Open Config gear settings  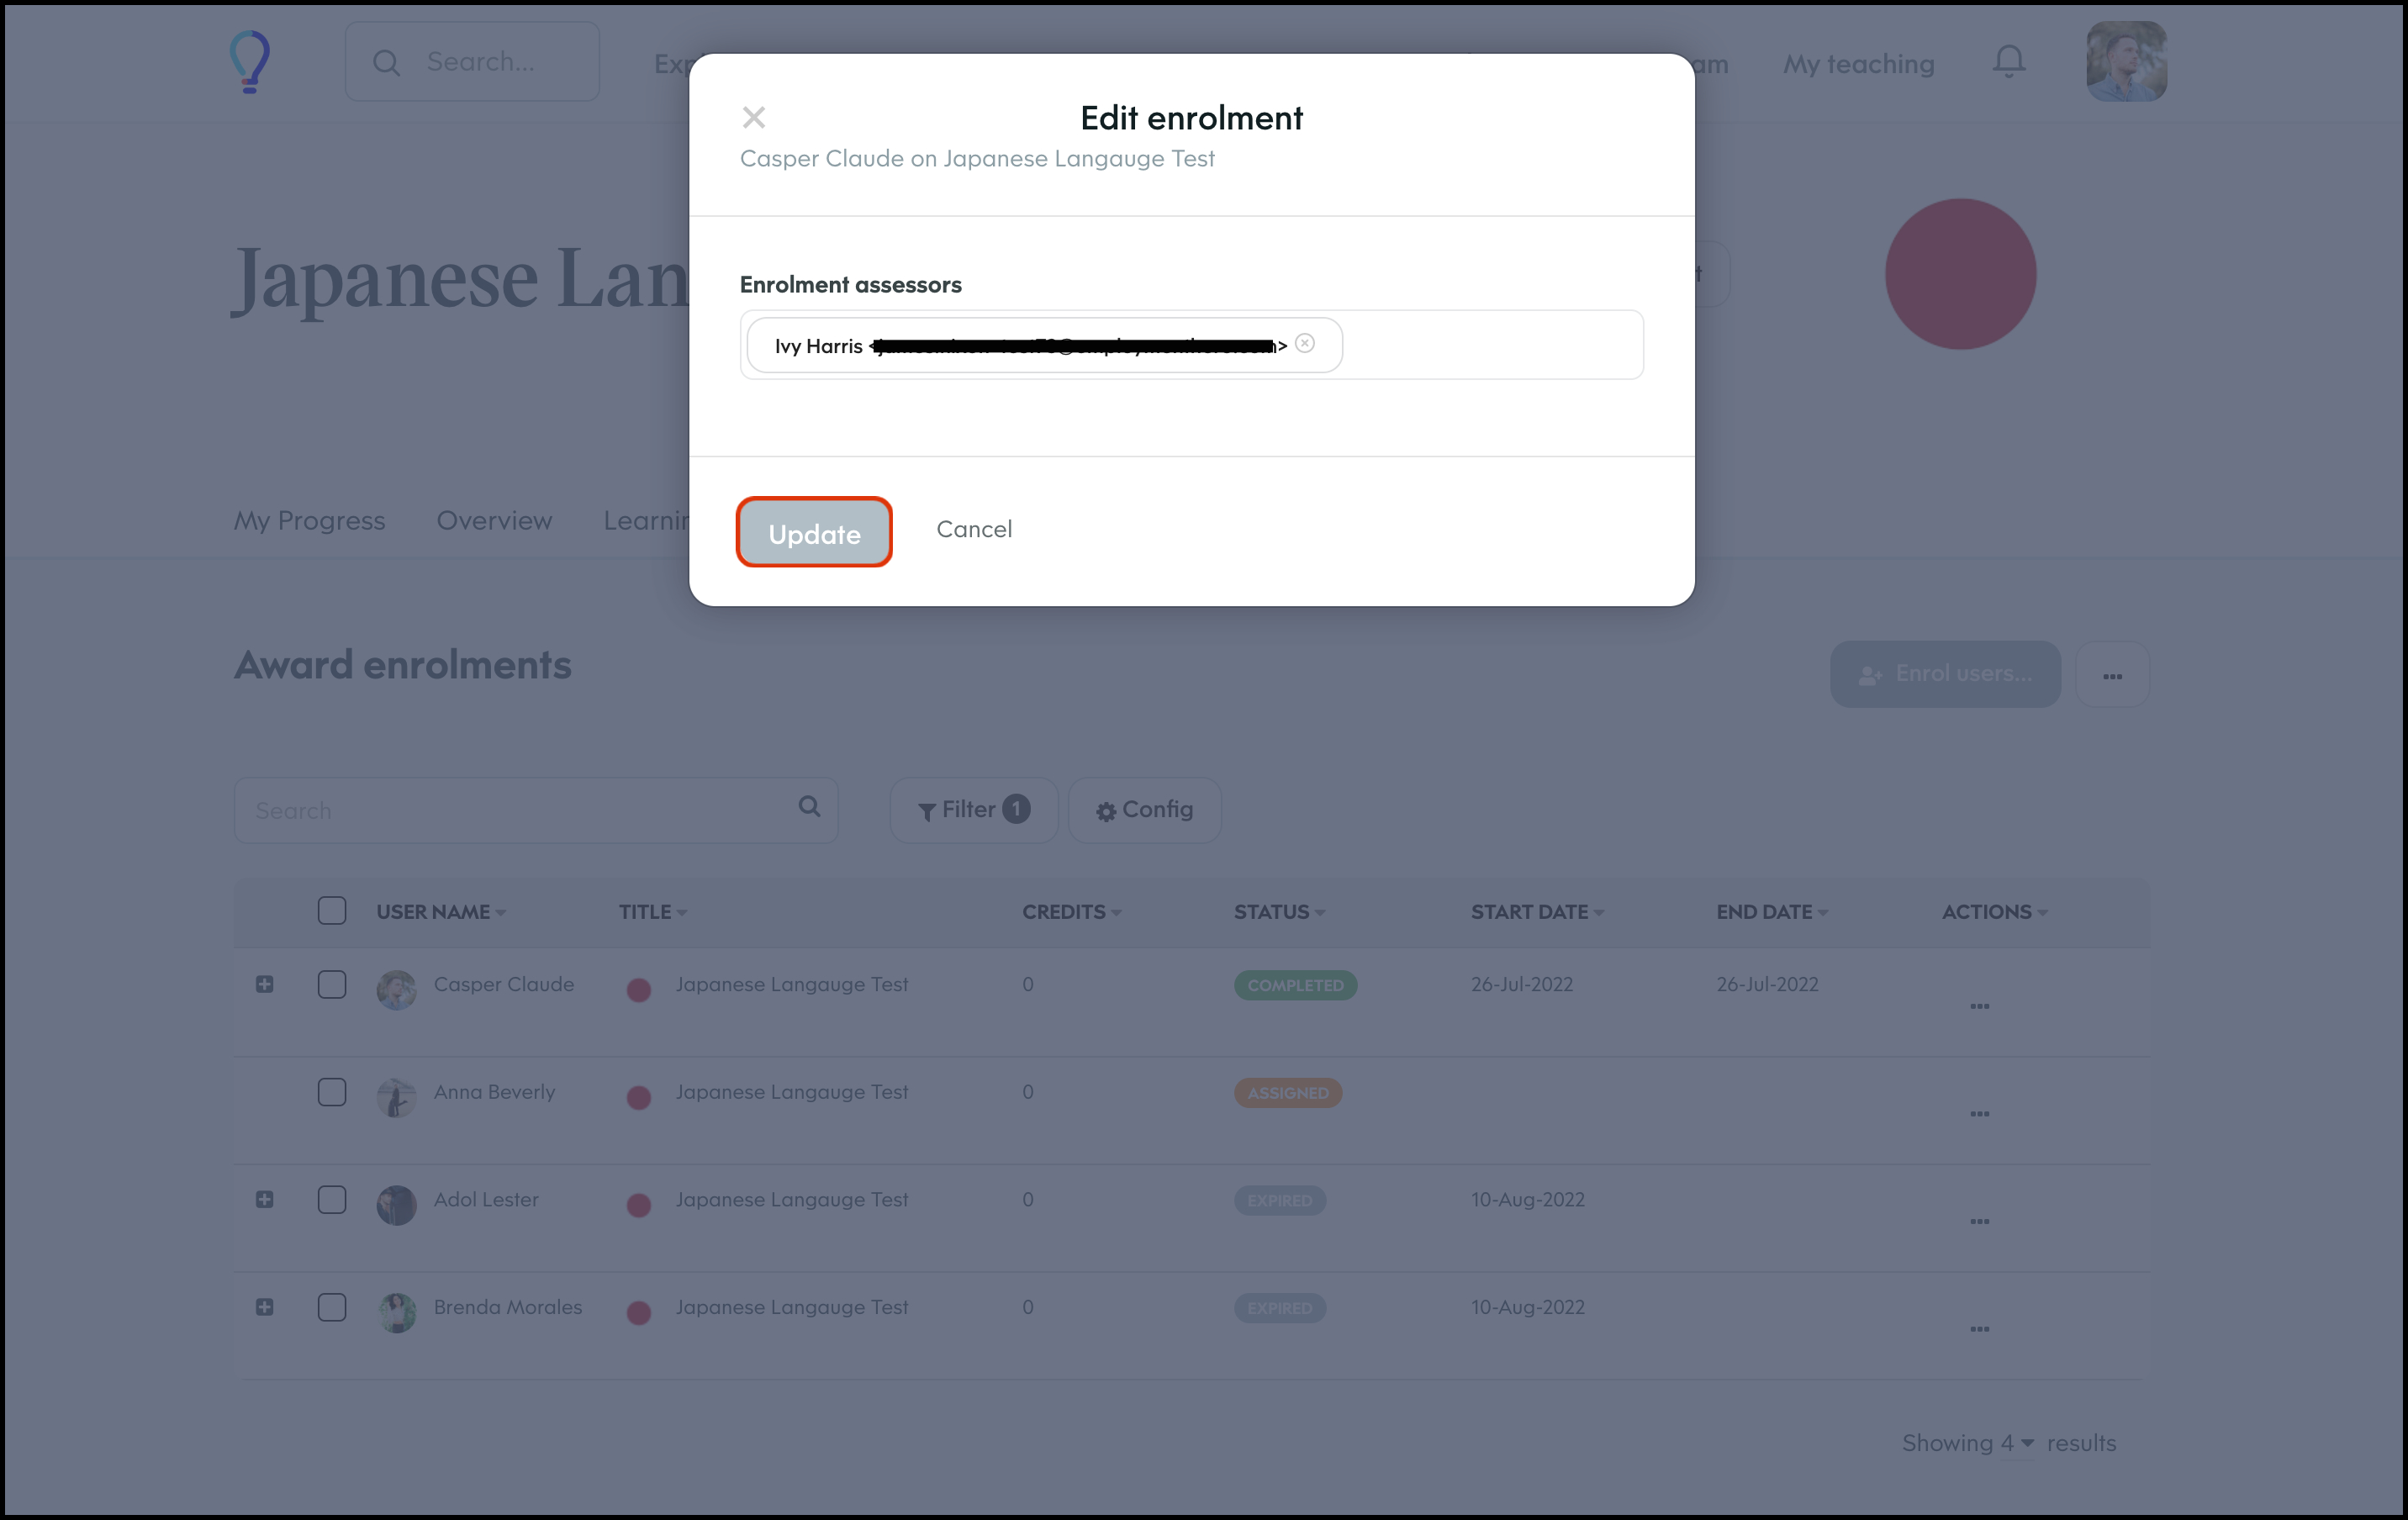point(1144,810)
